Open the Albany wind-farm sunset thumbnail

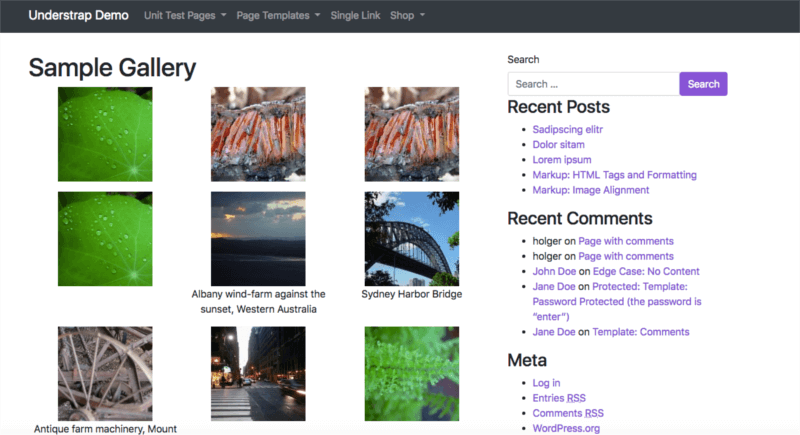[258, 239]
